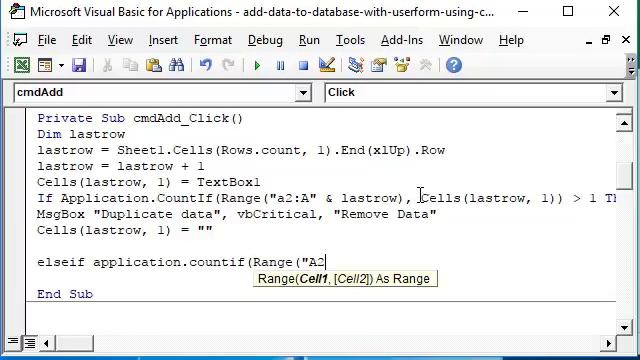Switch to Microsoft Excel view icon
This screenshot has width=640, height=360.
click(22, 65)
